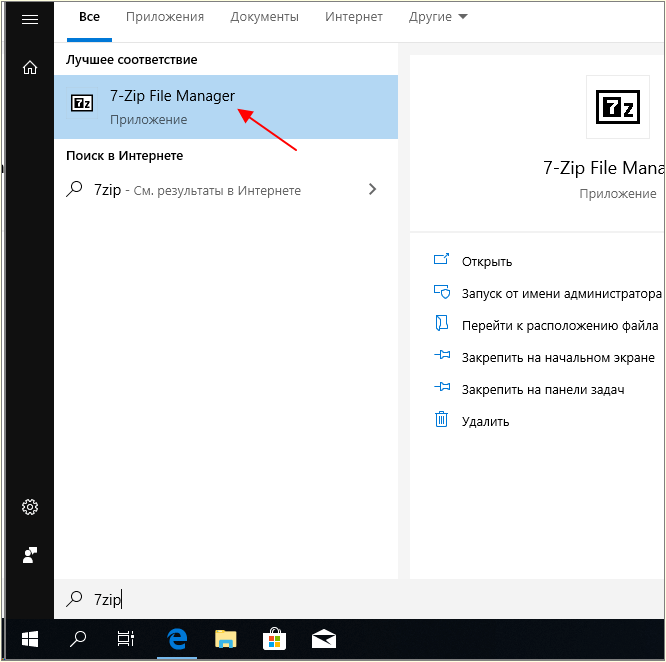Image resolution: width=666 pixels, height=662 pixels.
Task: Switch to the Документы tab
Action: tap(264, 17)
